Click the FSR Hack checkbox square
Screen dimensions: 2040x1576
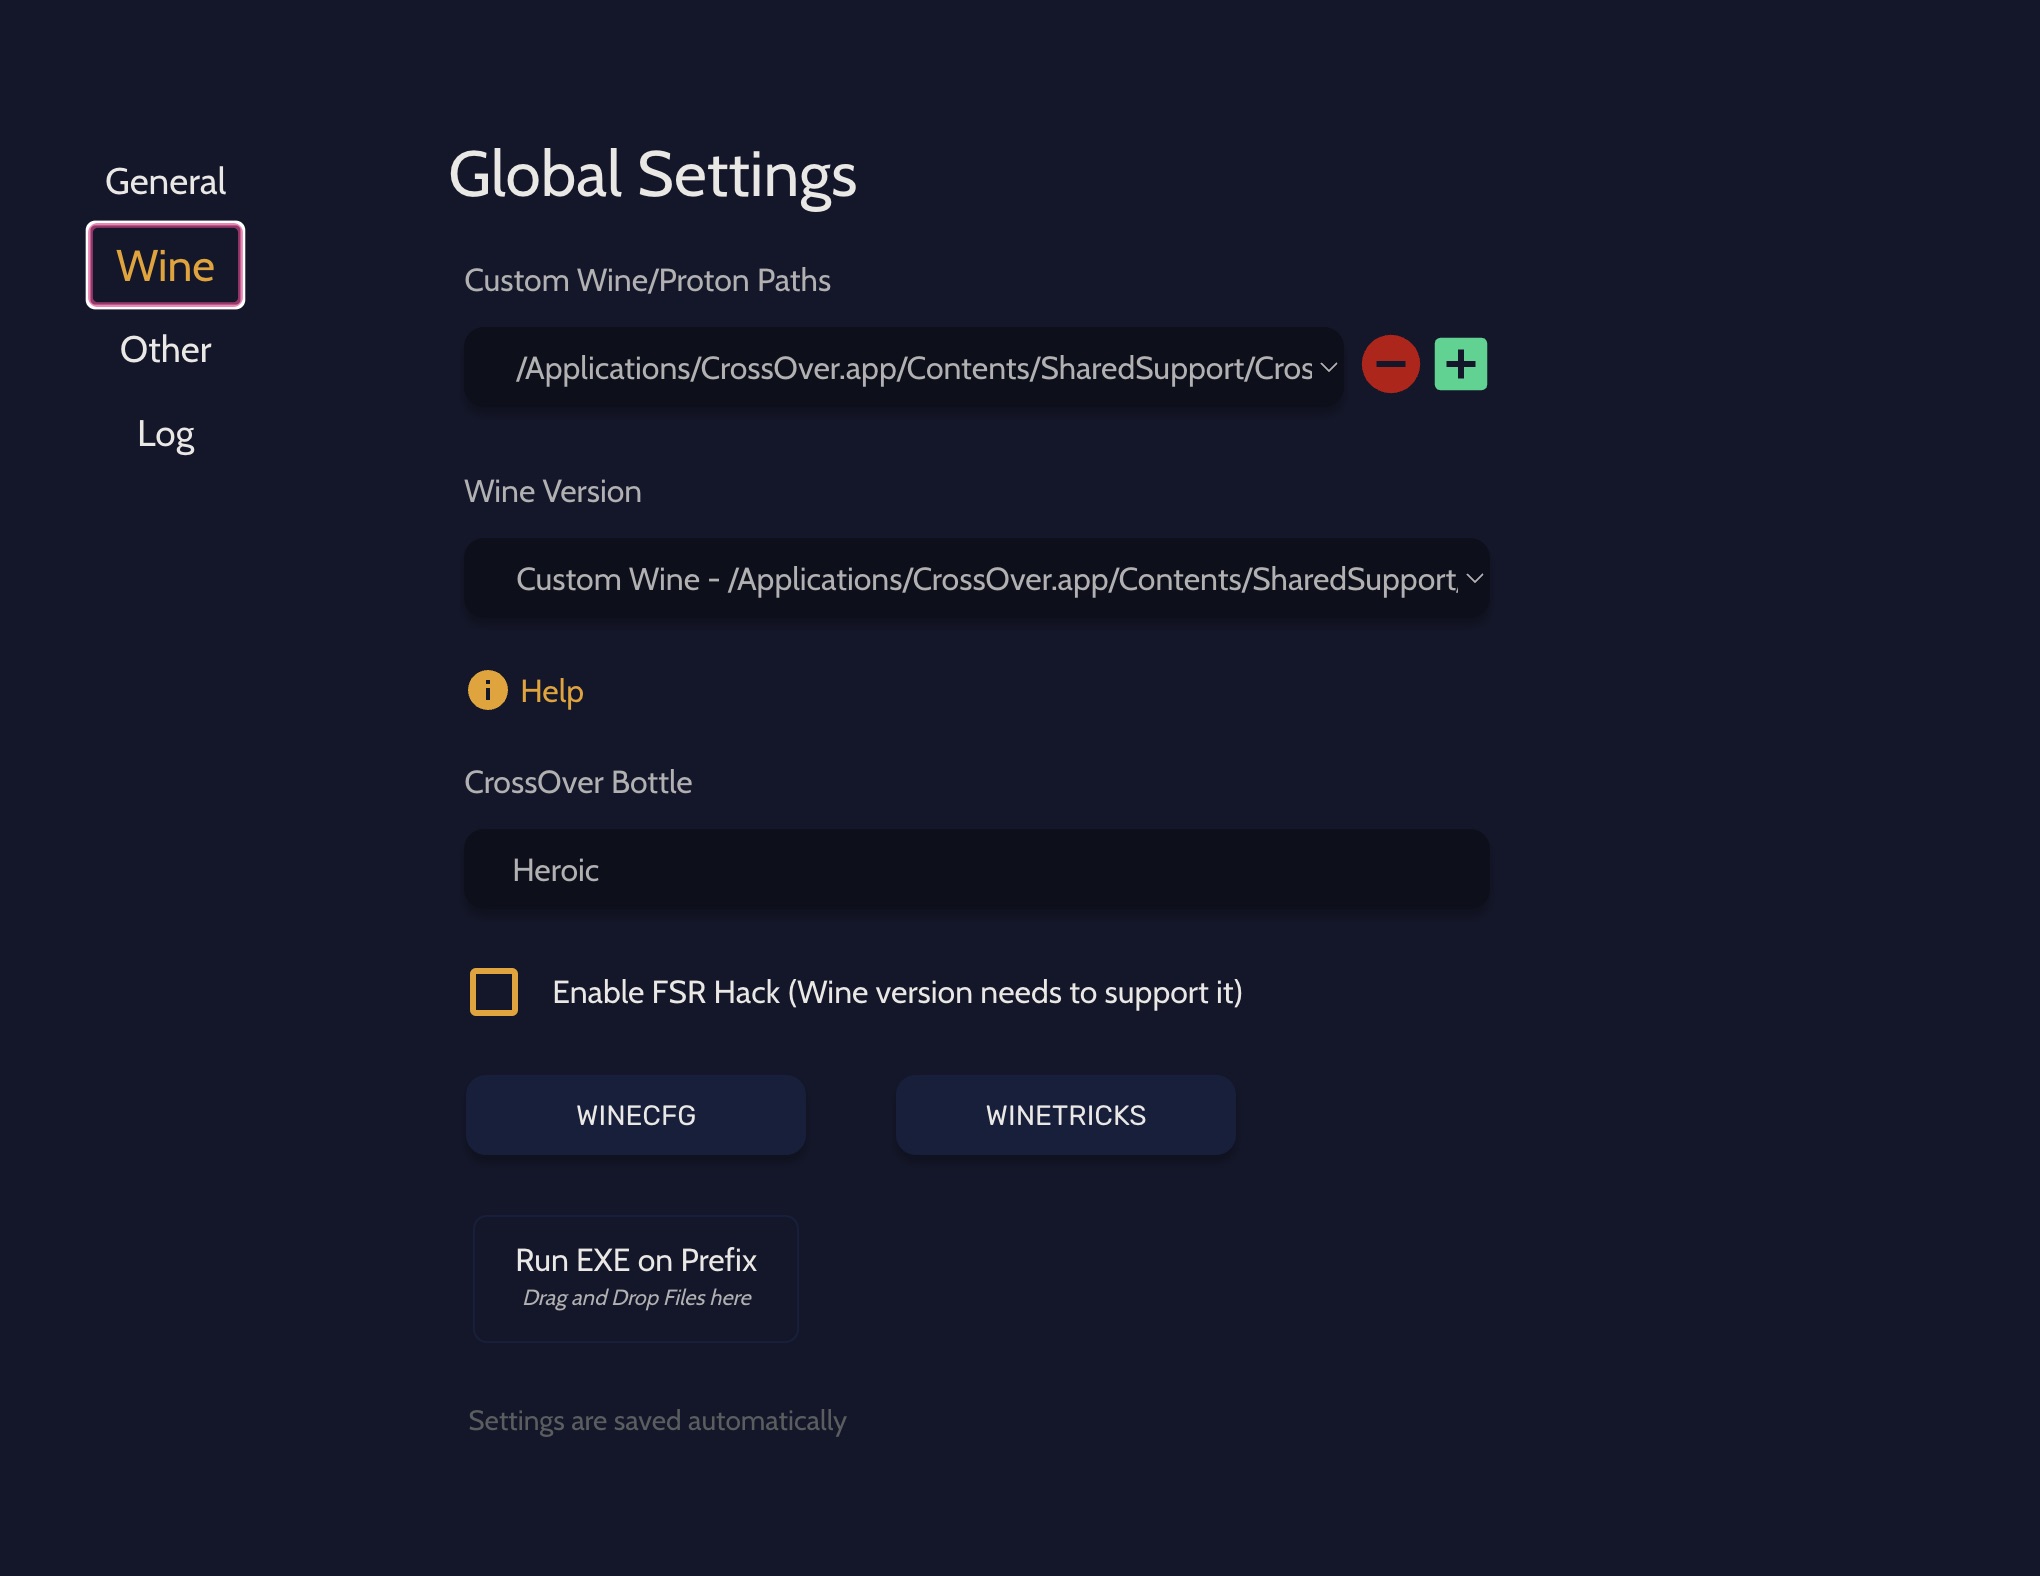492,992
